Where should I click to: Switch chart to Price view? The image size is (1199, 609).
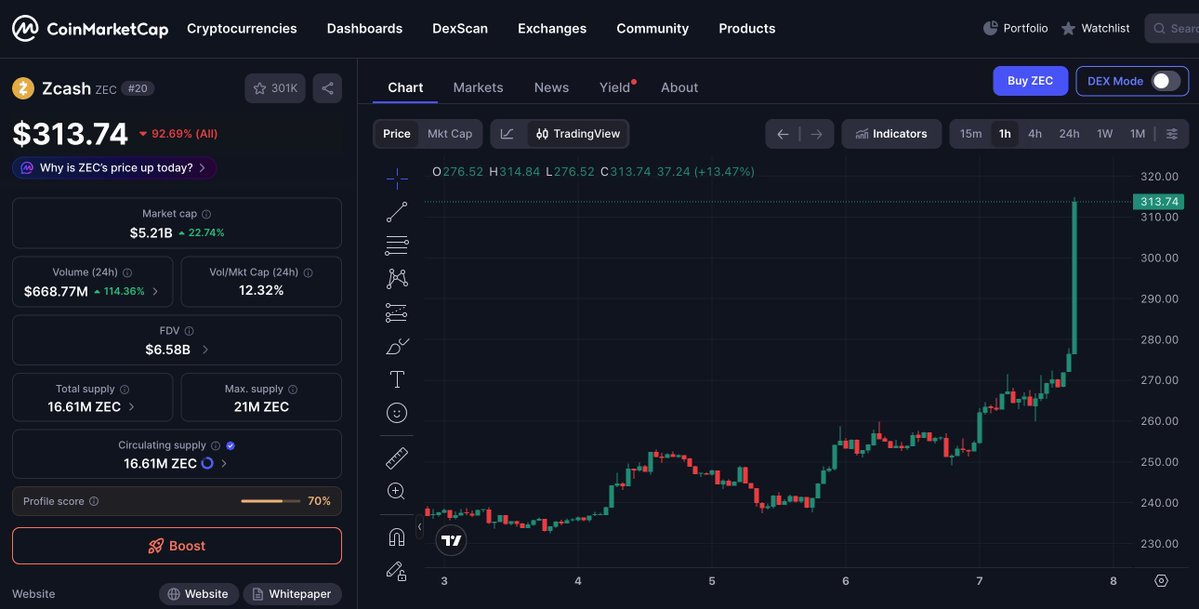[x=396, y=134]
